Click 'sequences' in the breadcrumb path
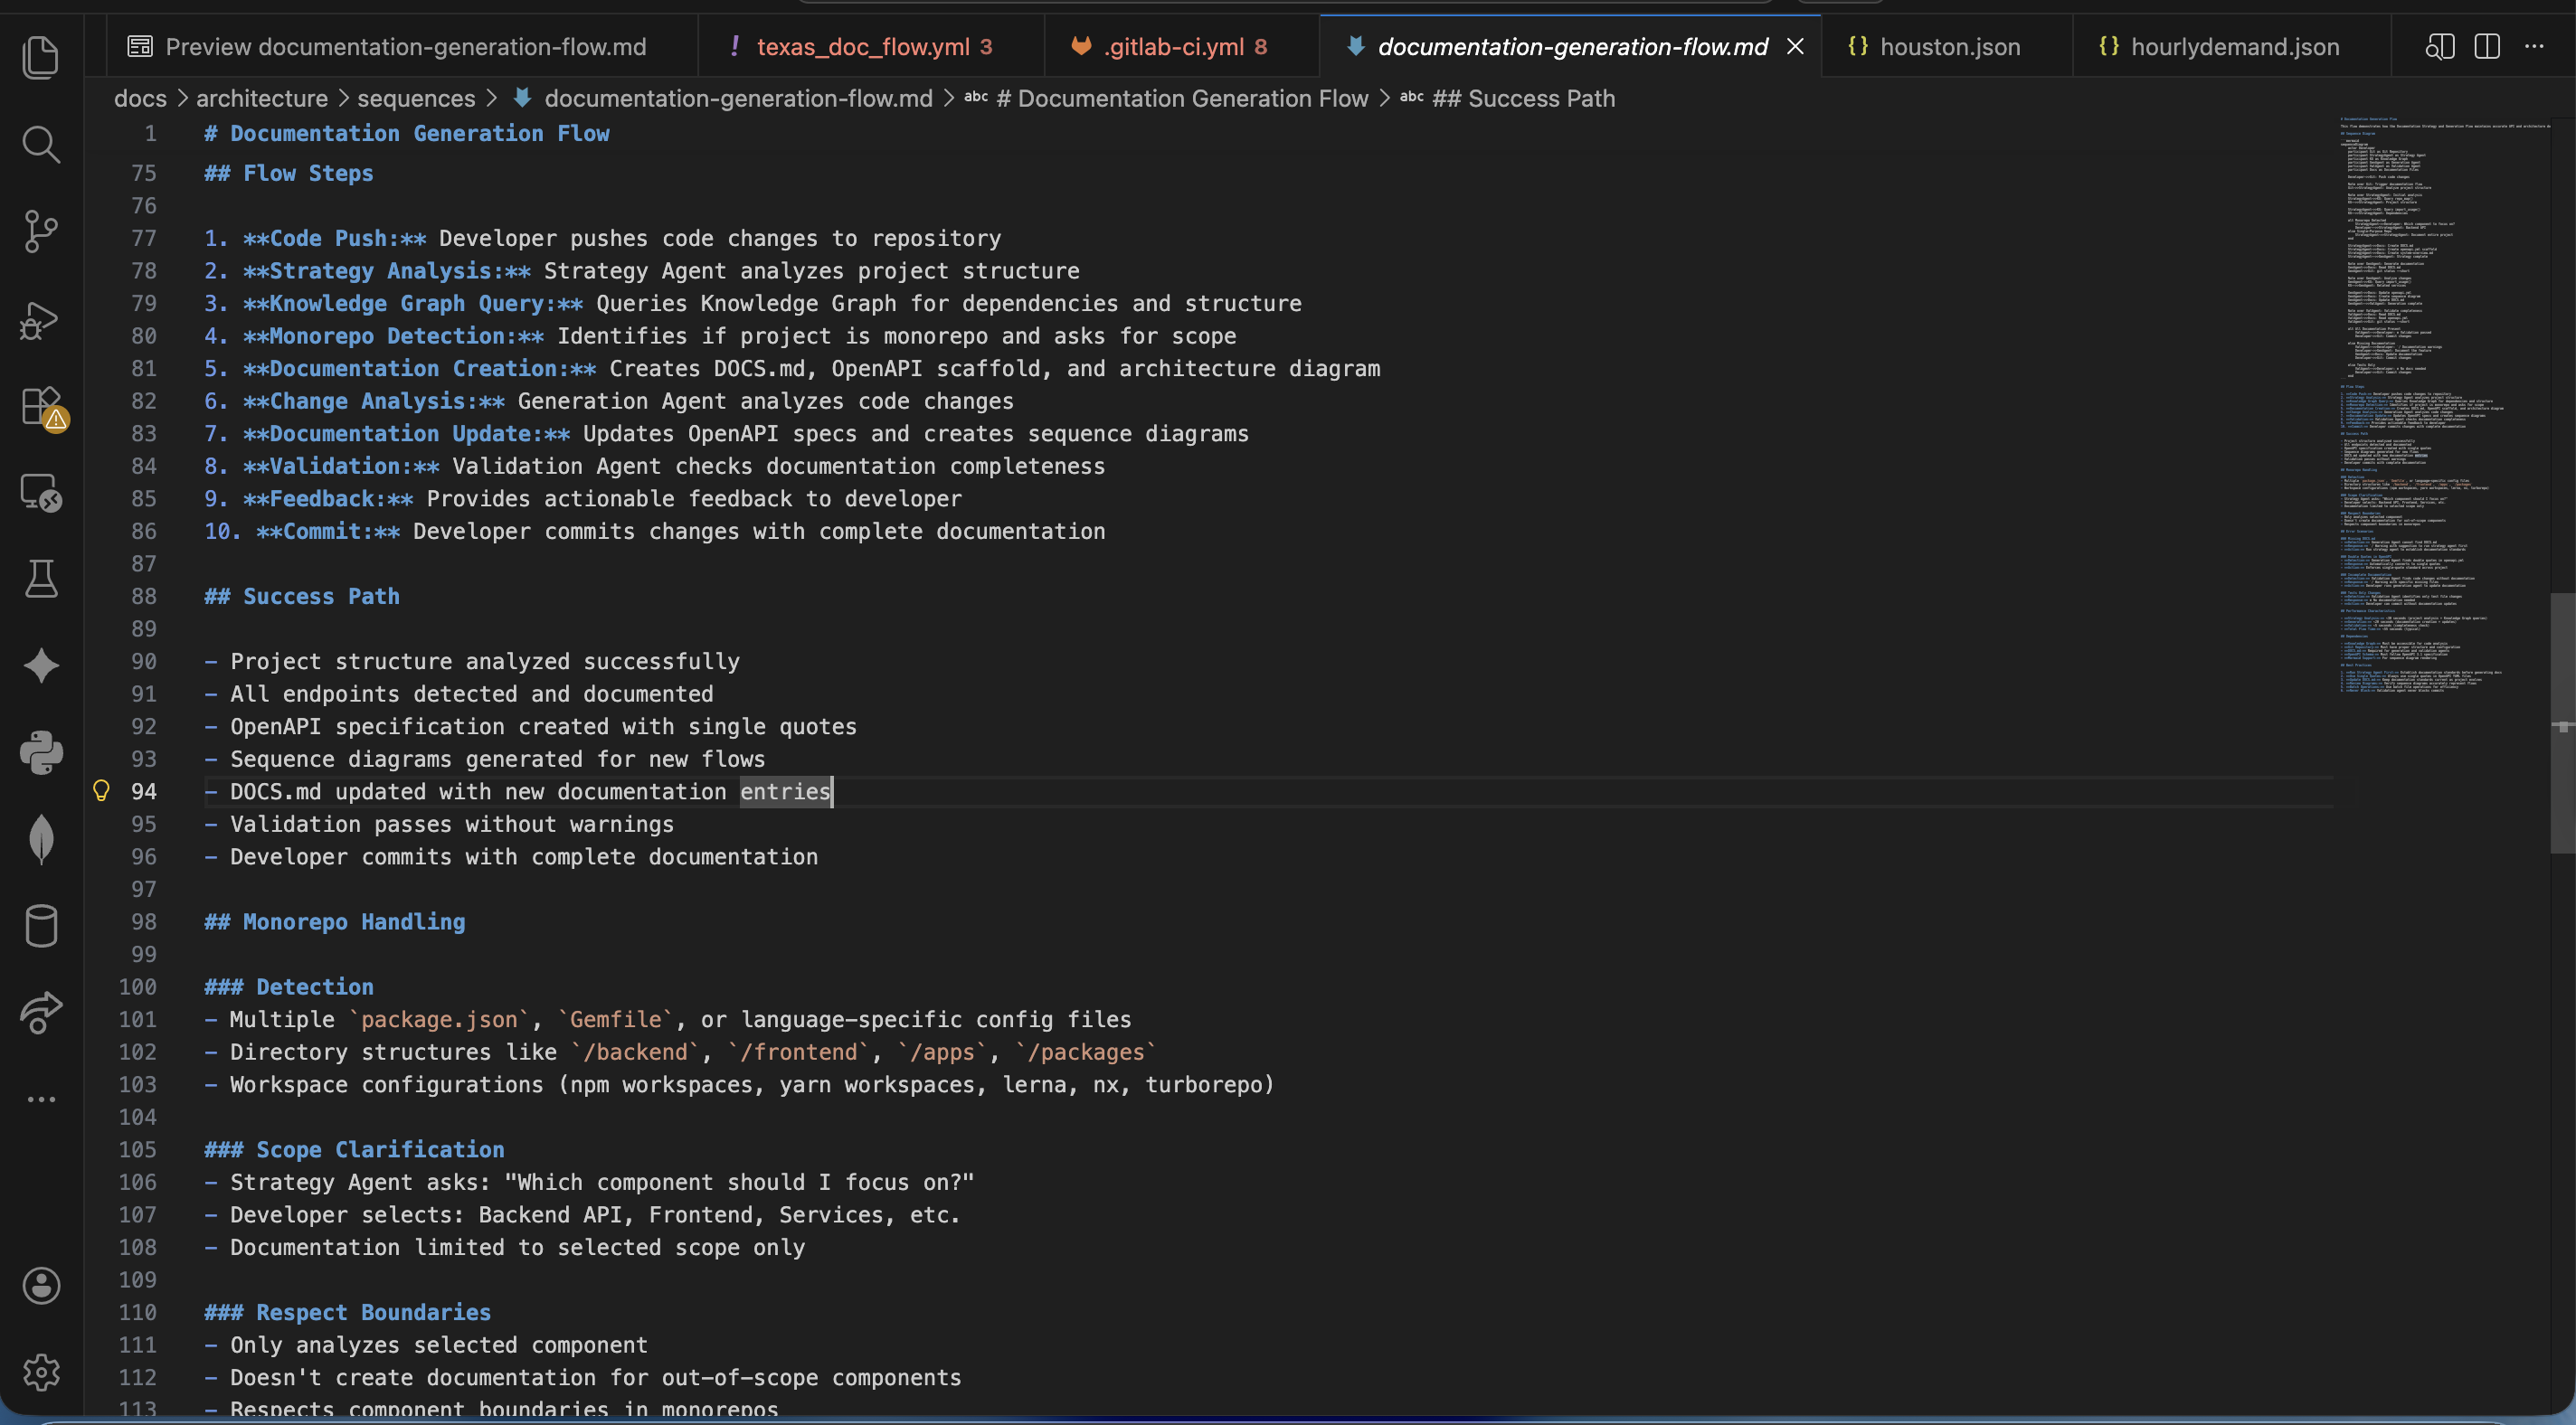 (x=416, y=98)
